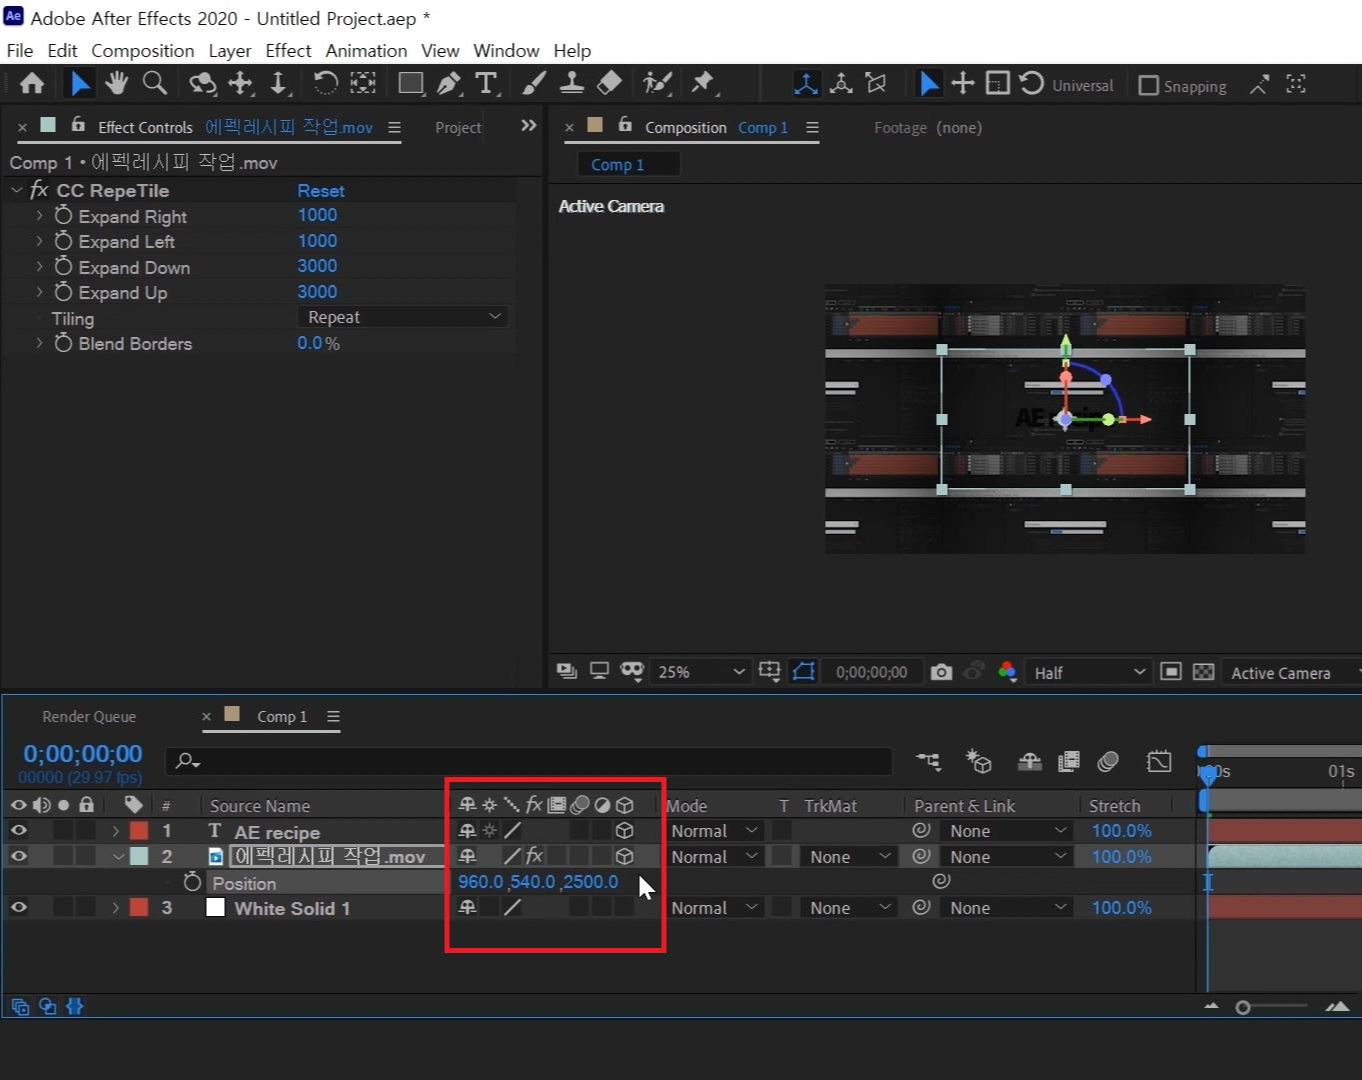Image resolution: width=1362 pixels, height=1080 pixels.
Task: Select the Puppet Pin tool
Action: (703, 84)
